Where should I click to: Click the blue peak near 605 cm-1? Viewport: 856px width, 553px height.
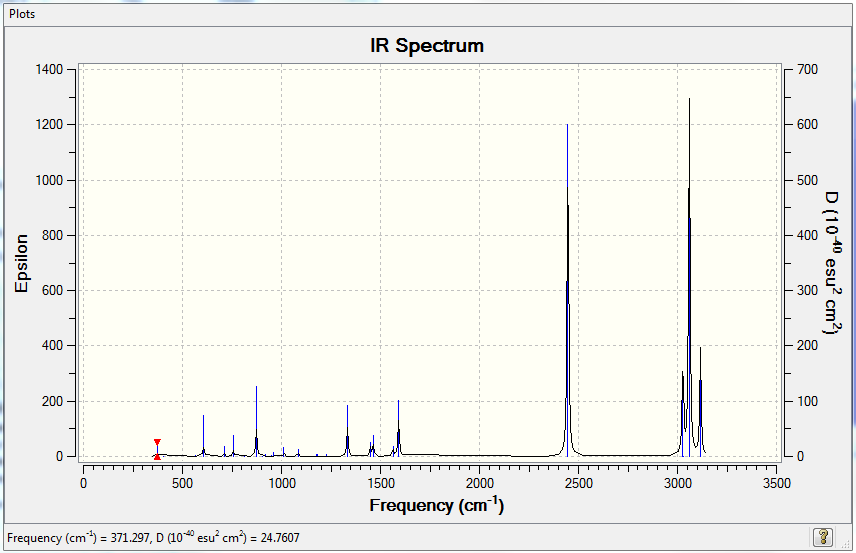204,435
